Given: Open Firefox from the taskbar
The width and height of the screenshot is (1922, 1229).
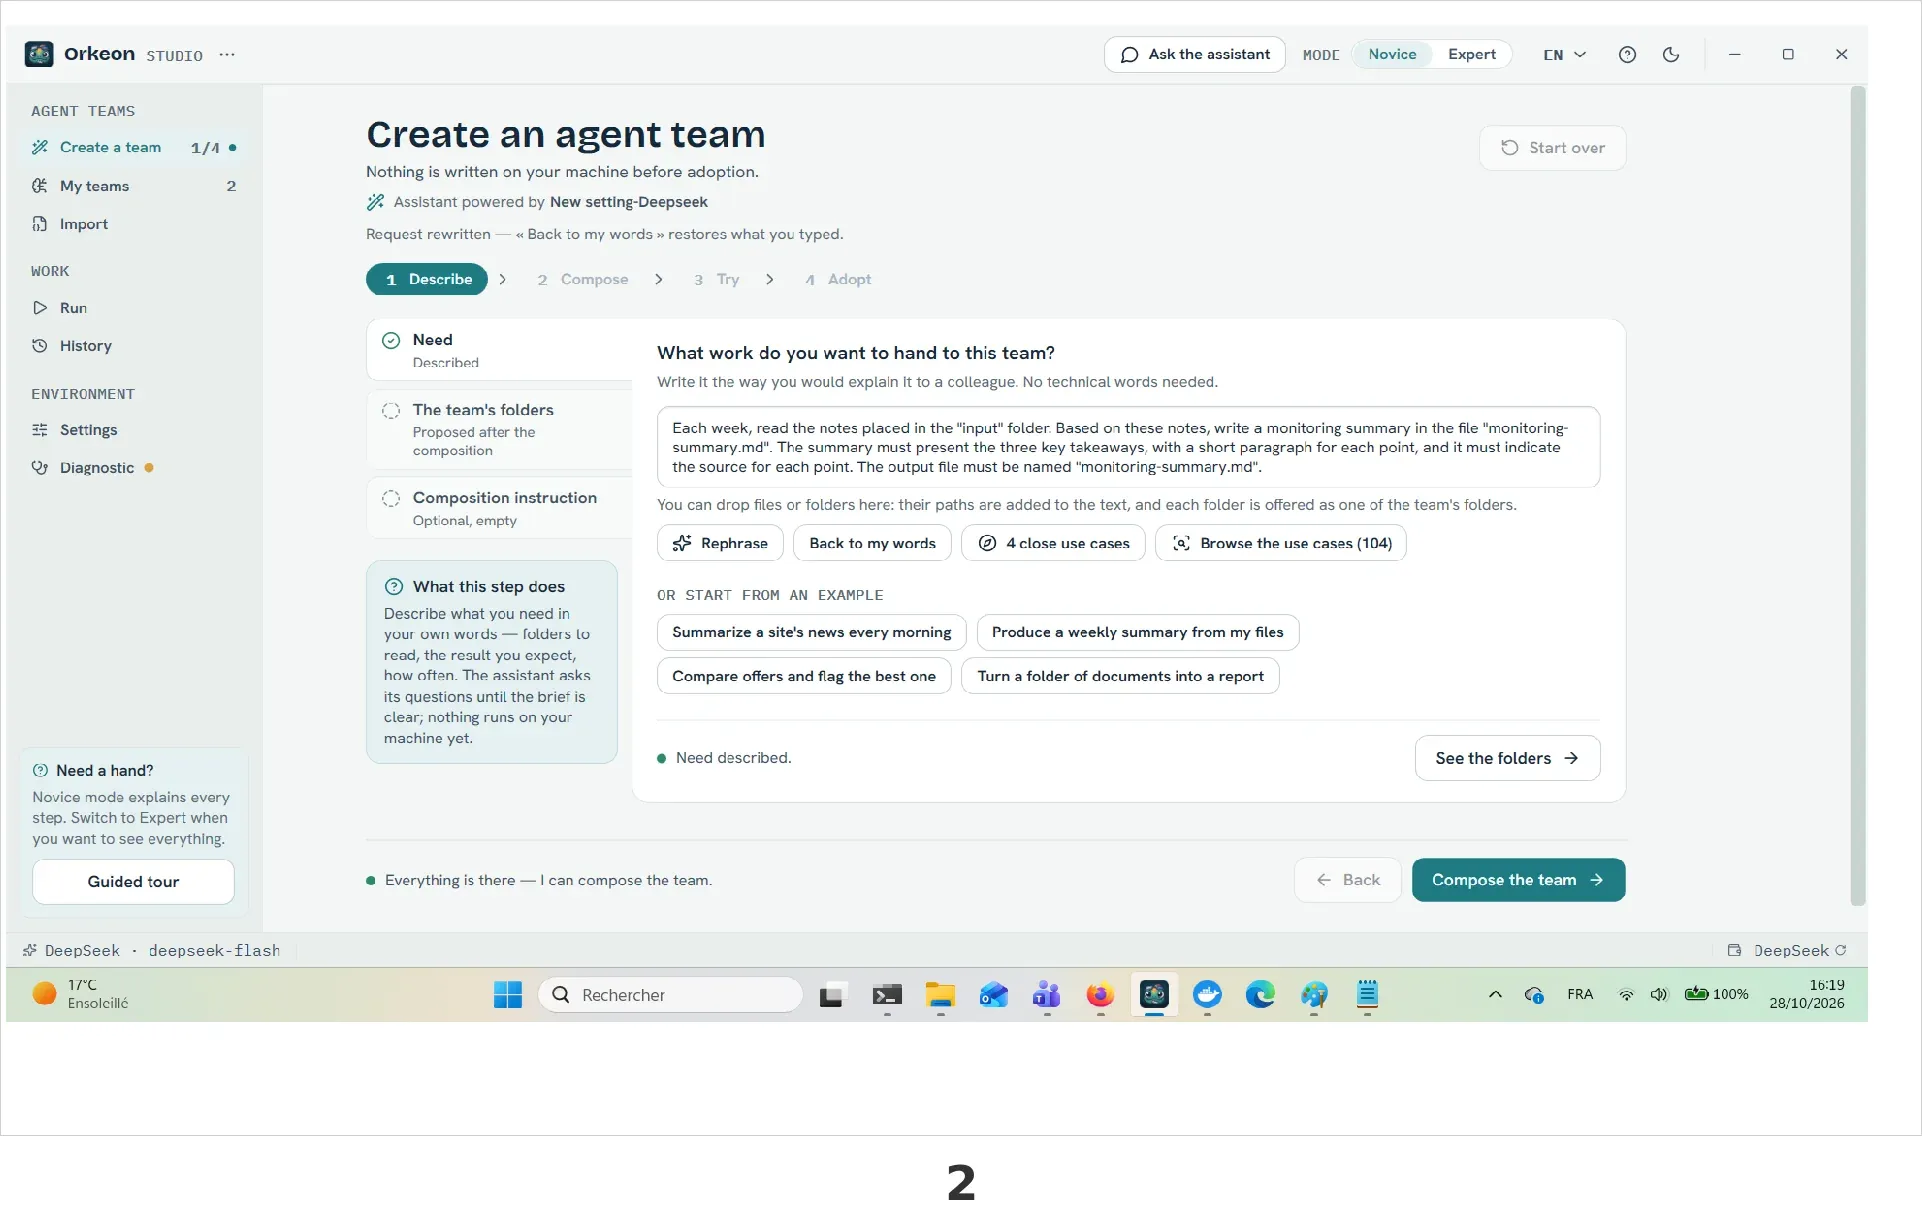Looking at the screenshot, I should (1100, 995).
